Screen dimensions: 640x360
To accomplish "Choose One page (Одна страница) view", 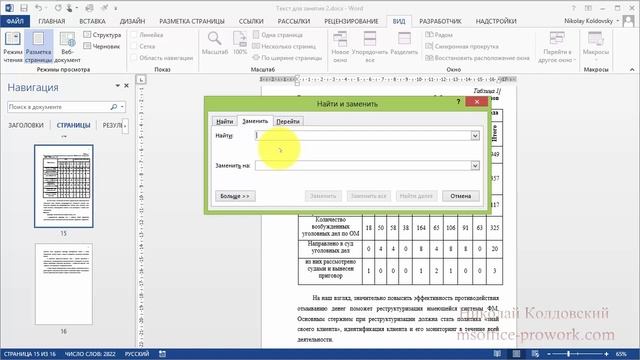I will [x=278, y=35].
